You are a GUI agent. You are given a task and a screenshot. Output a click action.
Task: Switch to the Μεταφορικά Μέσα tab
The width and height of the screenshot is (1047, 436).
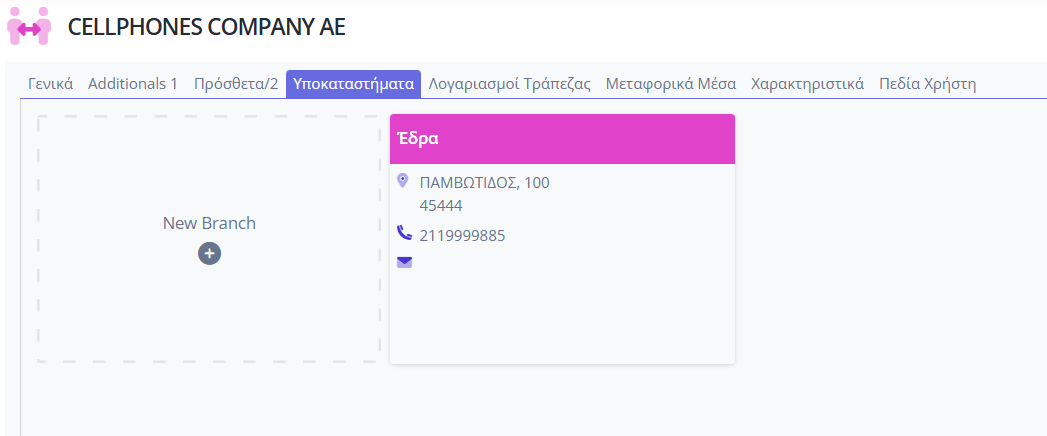pos(670,84)
